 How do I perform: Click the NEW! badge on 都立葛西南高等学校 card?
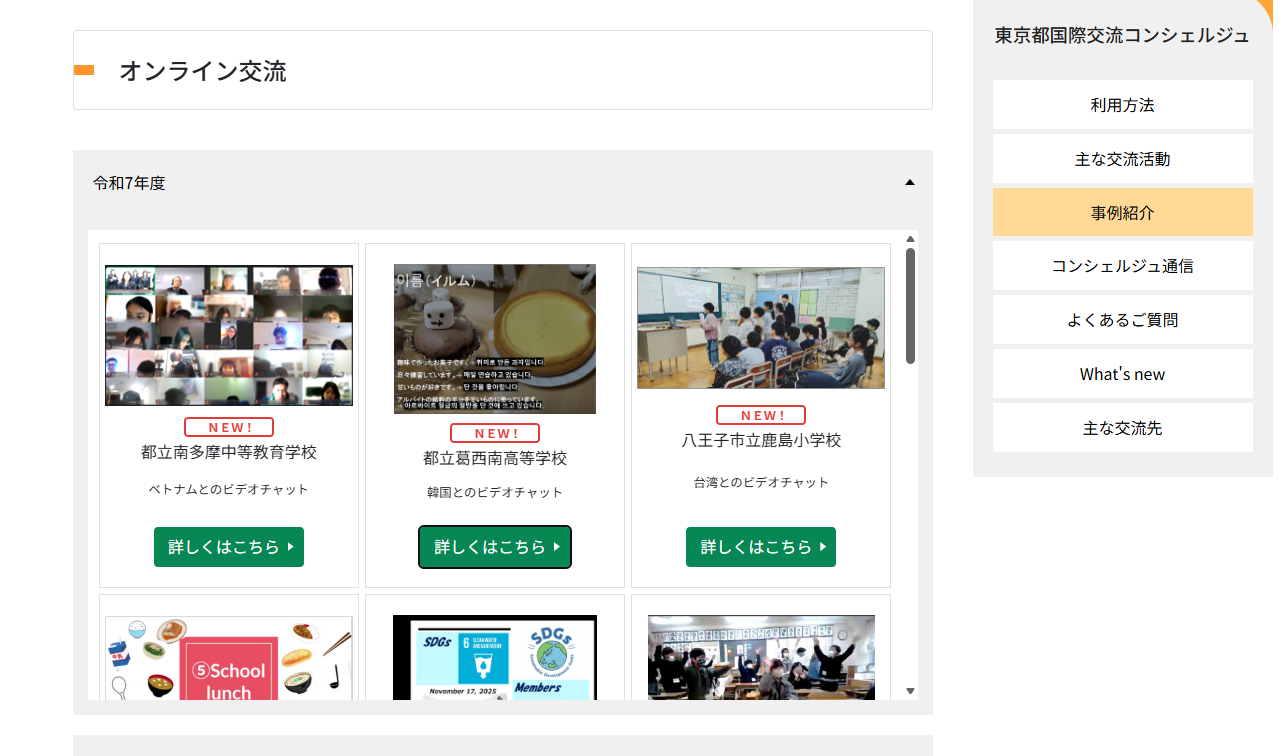[x=495, y=433]
